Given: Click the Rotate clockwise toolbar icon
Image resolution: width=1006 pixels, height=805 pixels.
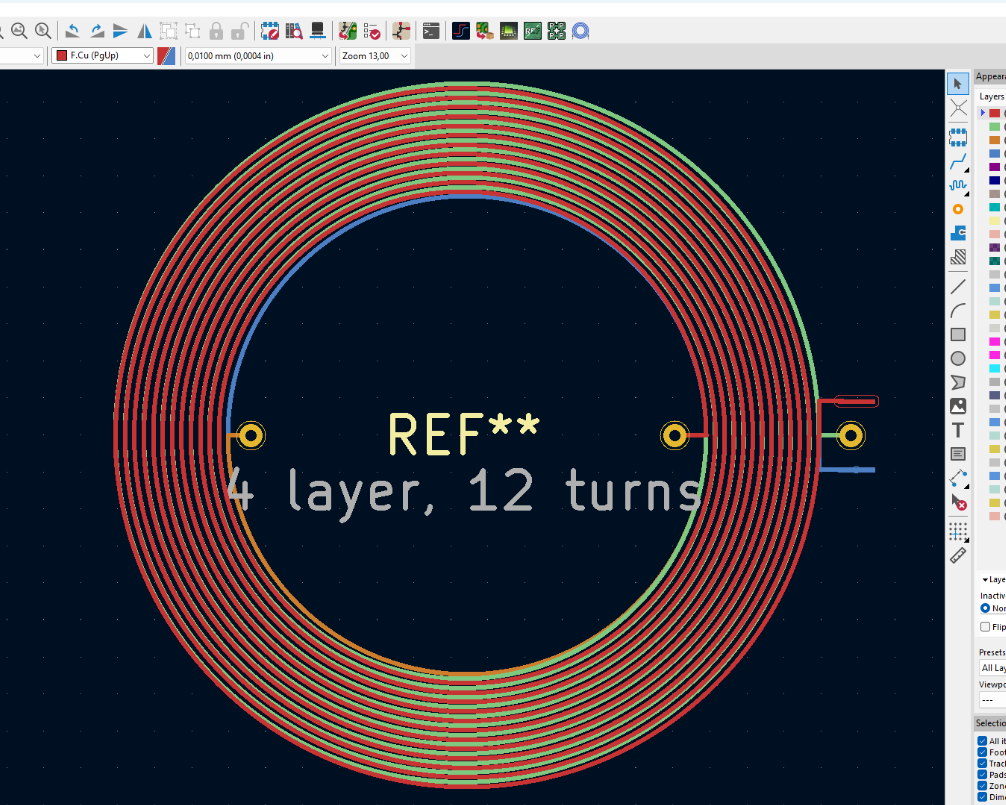Looking at the screenshot, I should pos(96,31).
